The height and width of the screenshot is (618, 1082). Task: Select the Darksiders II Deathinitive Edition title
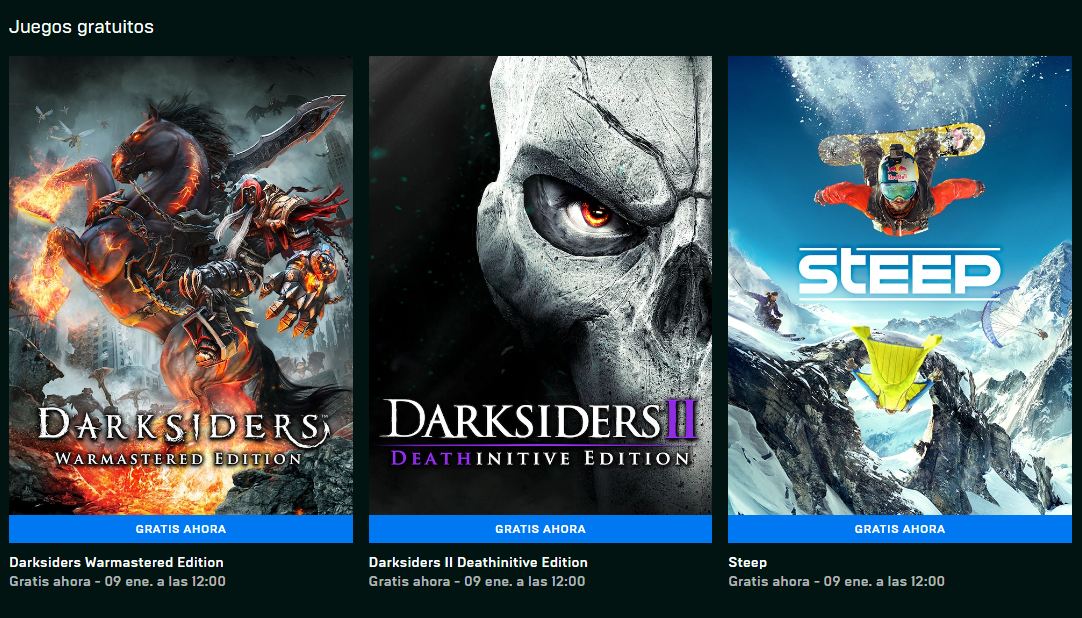[478, 562]
